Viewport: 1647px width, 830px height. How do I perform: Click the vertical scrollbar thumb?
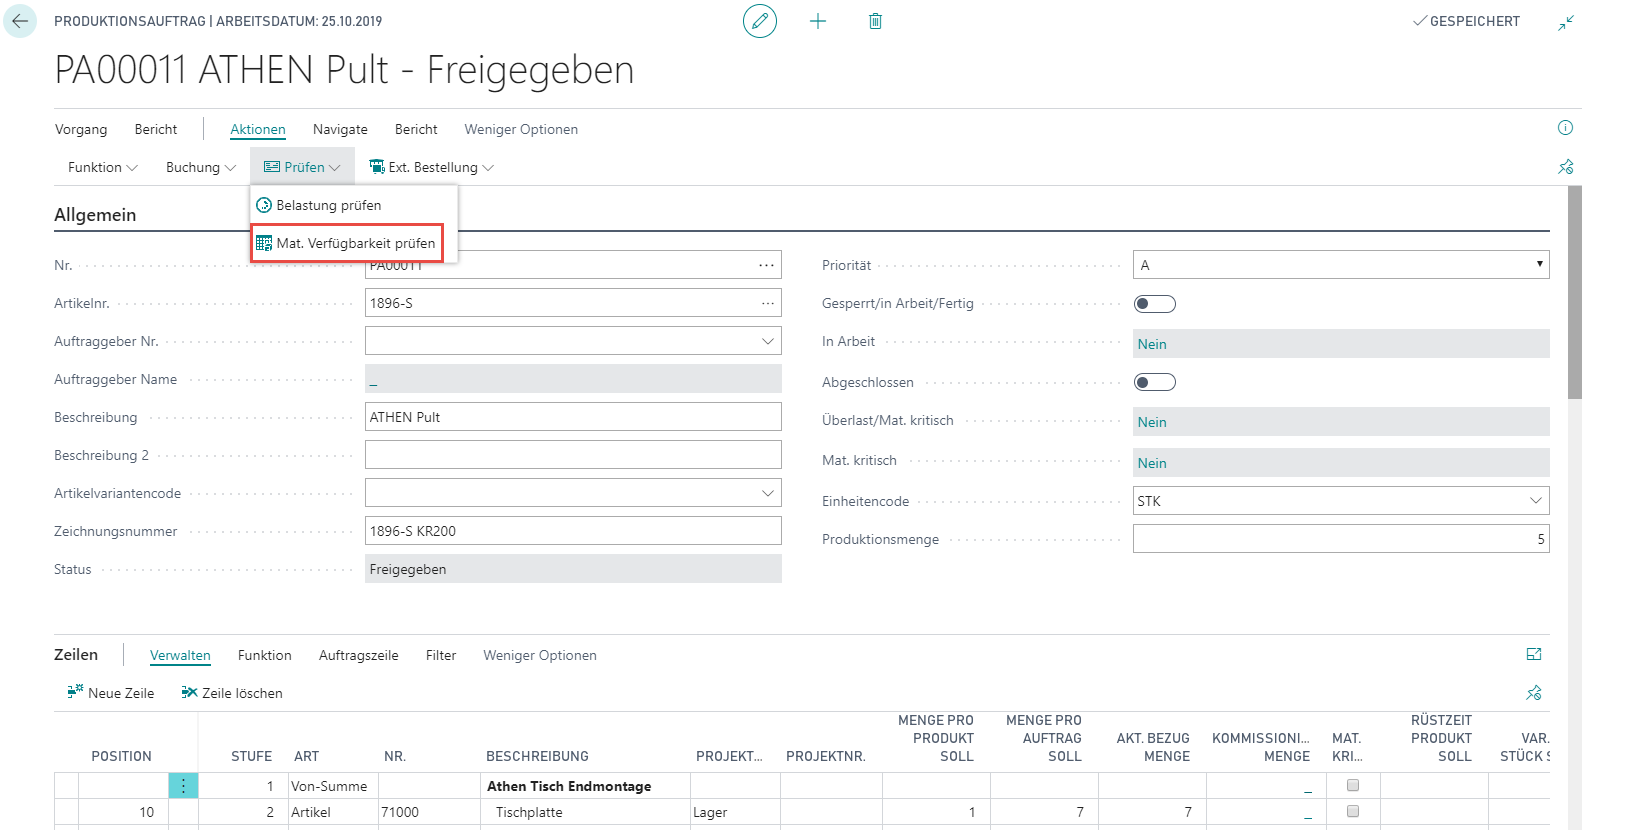tap(1575, 292)
